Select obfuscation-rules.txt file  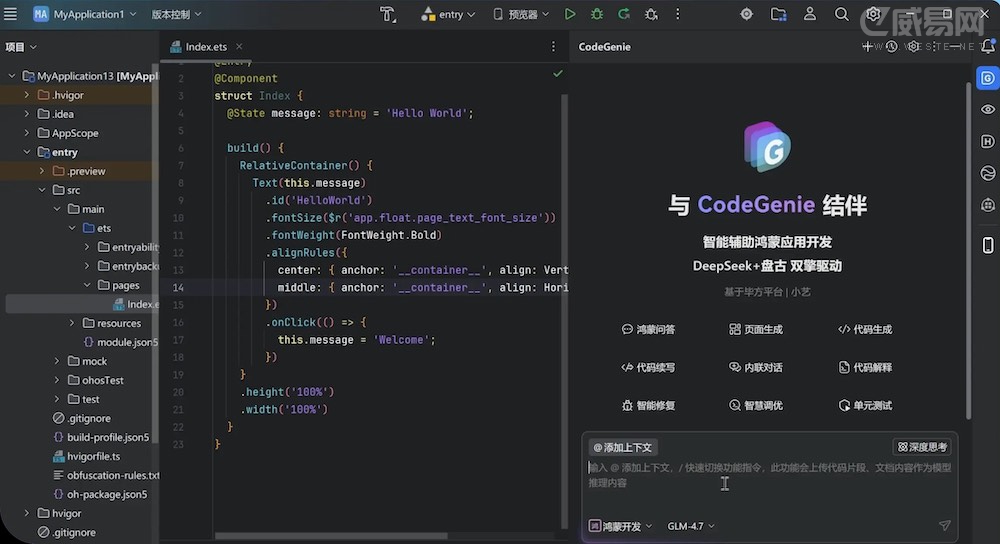(106, 475)
